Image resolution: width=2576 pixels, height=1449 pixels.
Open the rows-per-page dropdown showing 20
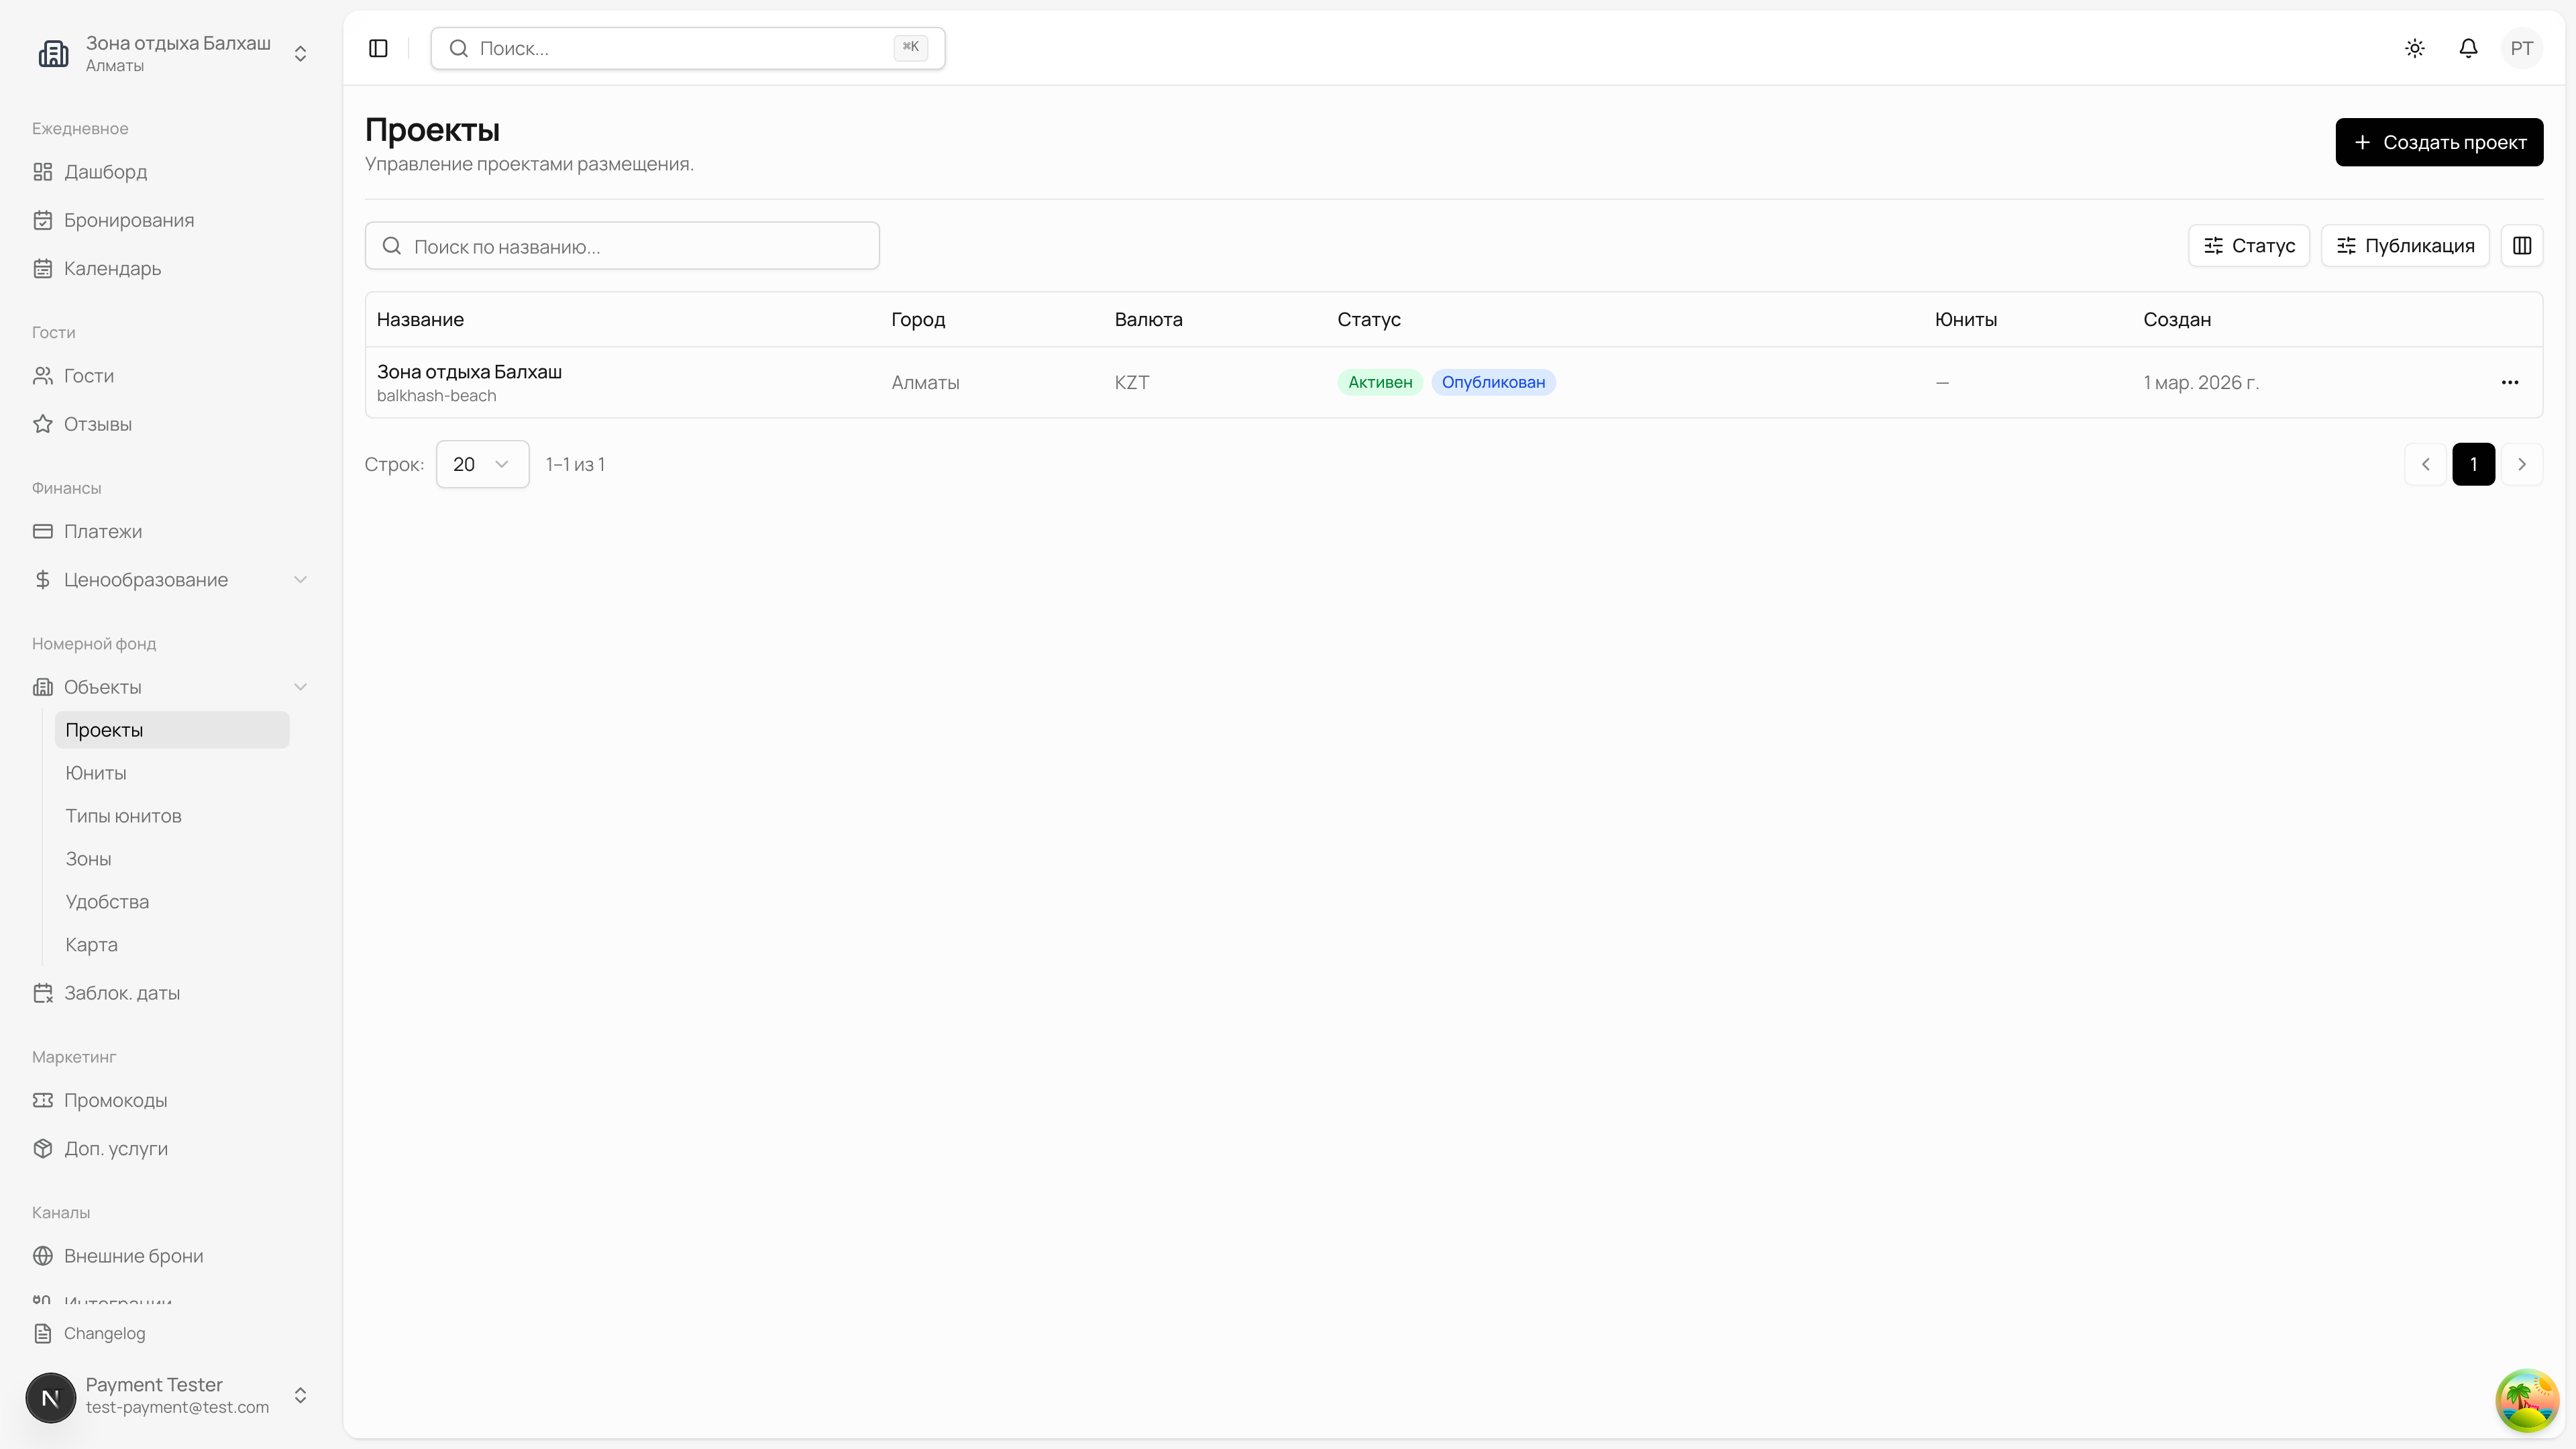pyautogui.click(x=482, y=463)
